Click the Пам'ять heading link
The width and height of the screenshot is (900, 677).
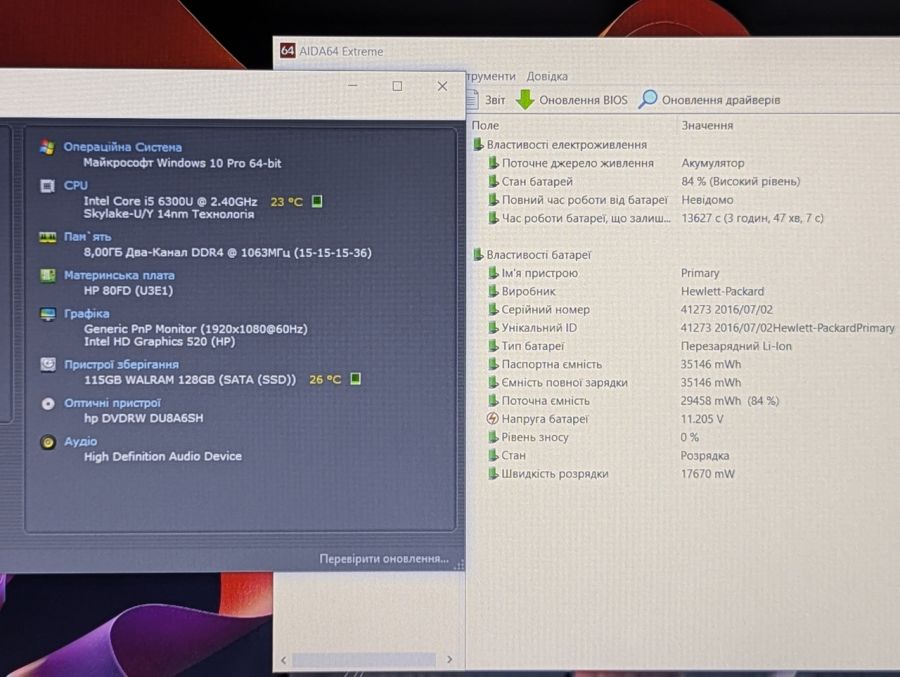[87, 236]
